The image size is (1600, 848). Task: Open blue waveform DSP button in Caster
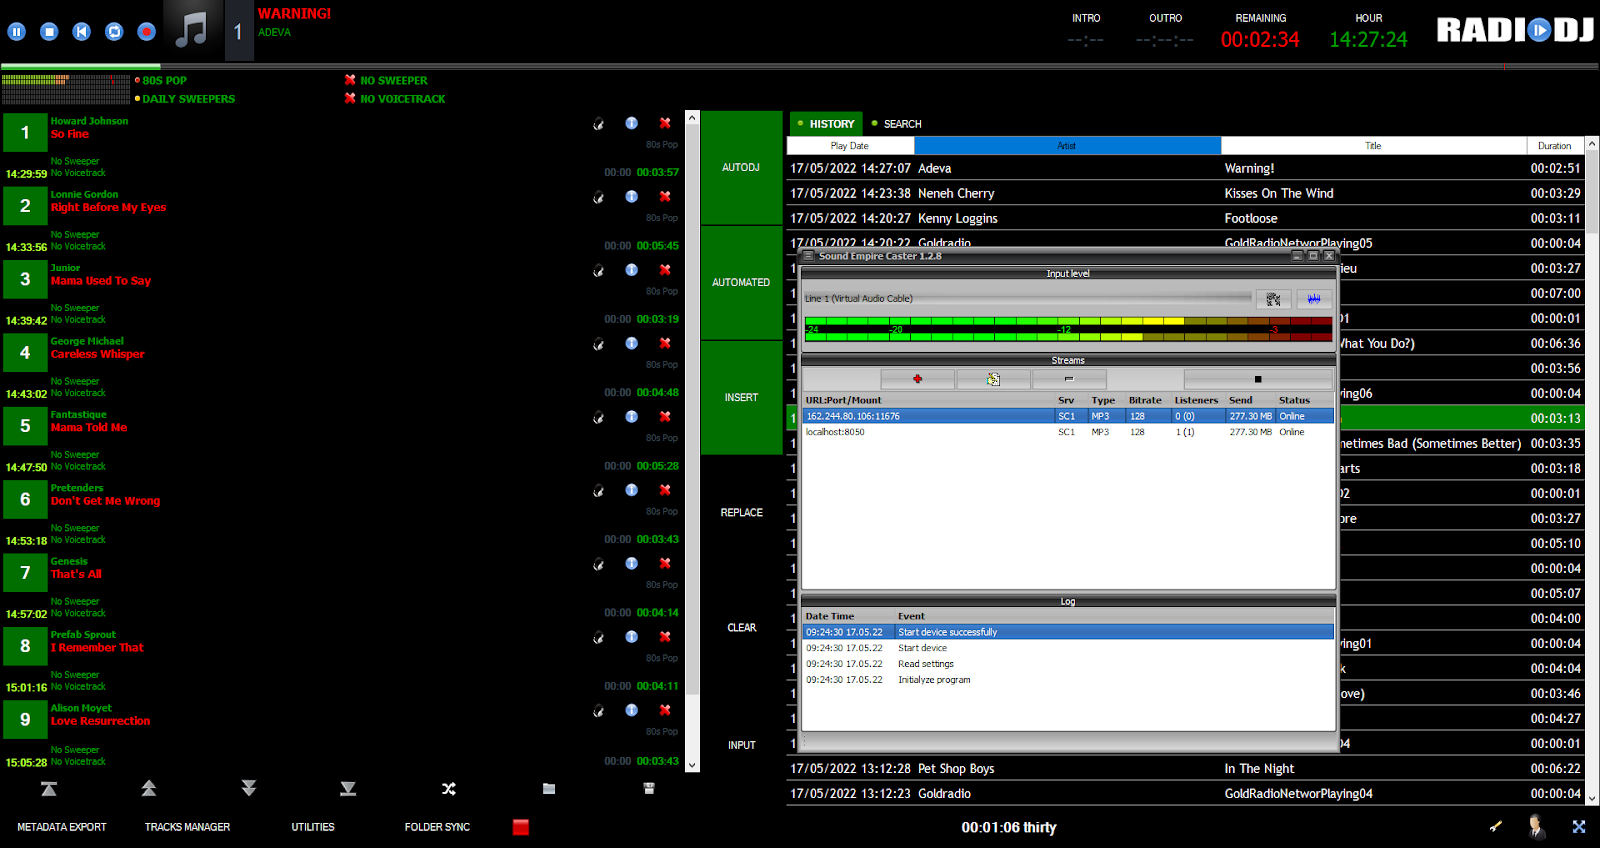pos(1314,299)
